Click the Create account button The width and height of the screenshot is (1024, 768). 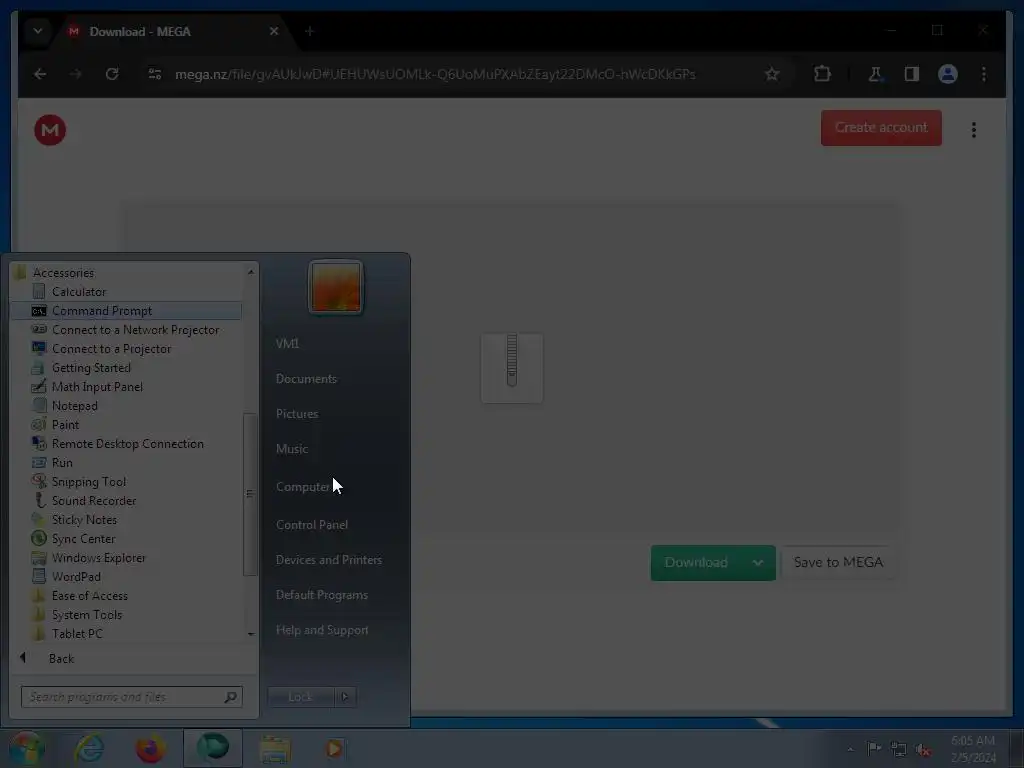(881, 128)
